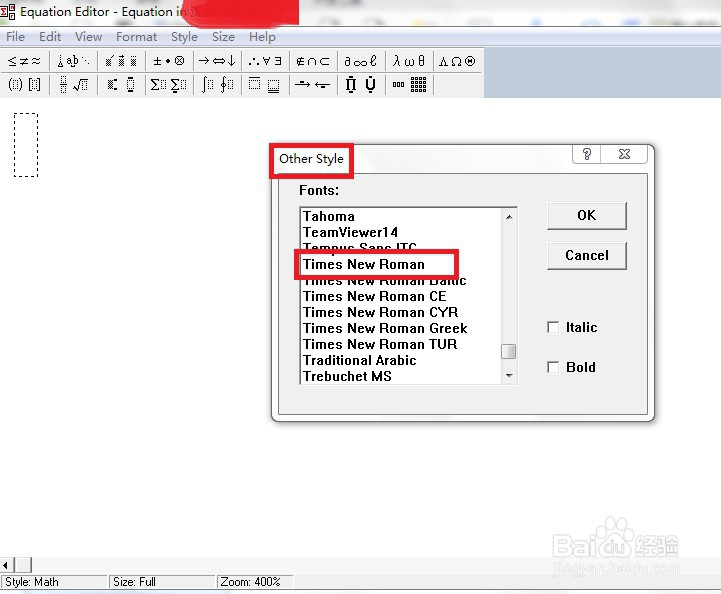
Task: Open fraction and radical templates palette
Action: tap(73, 85)
